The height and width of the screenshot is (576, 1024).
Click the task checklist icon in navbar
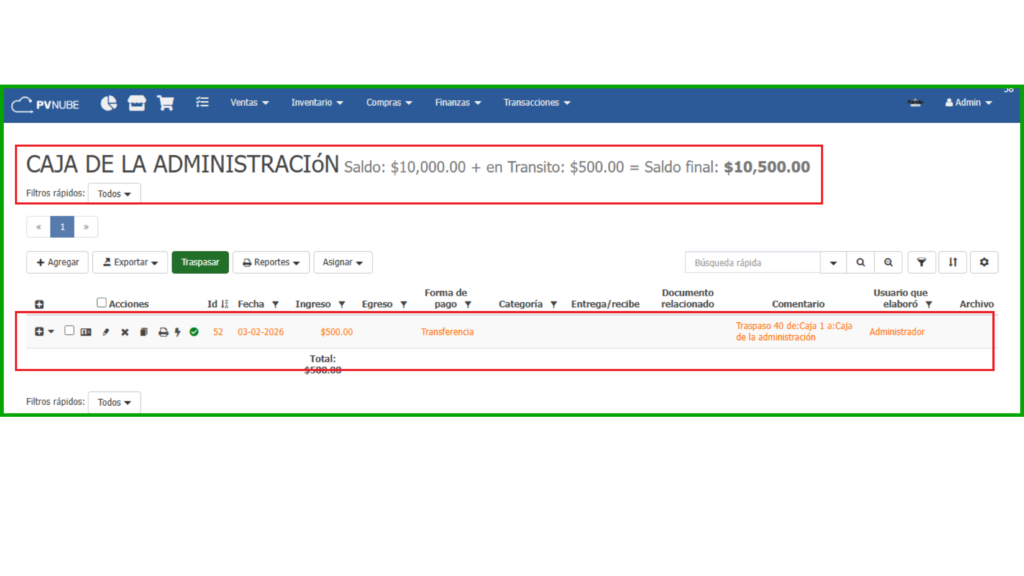click(x=202, y=103)
